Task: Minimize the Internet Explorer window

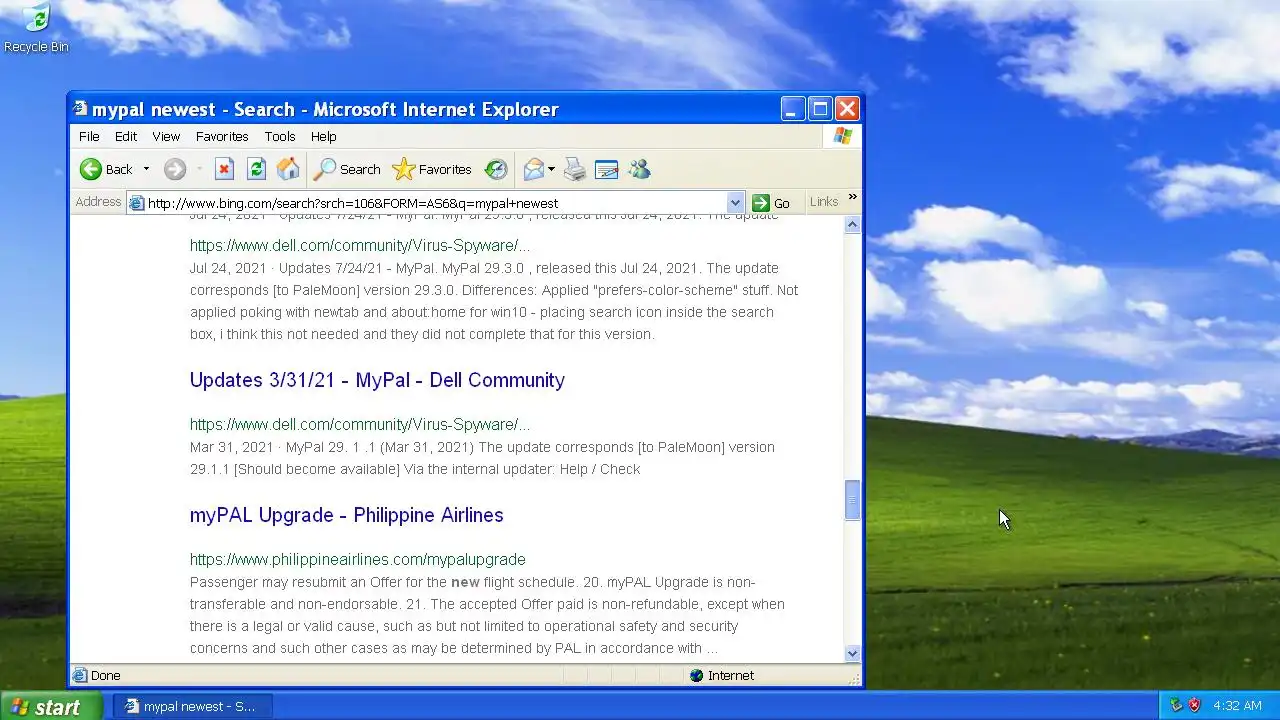Action: 793,109
